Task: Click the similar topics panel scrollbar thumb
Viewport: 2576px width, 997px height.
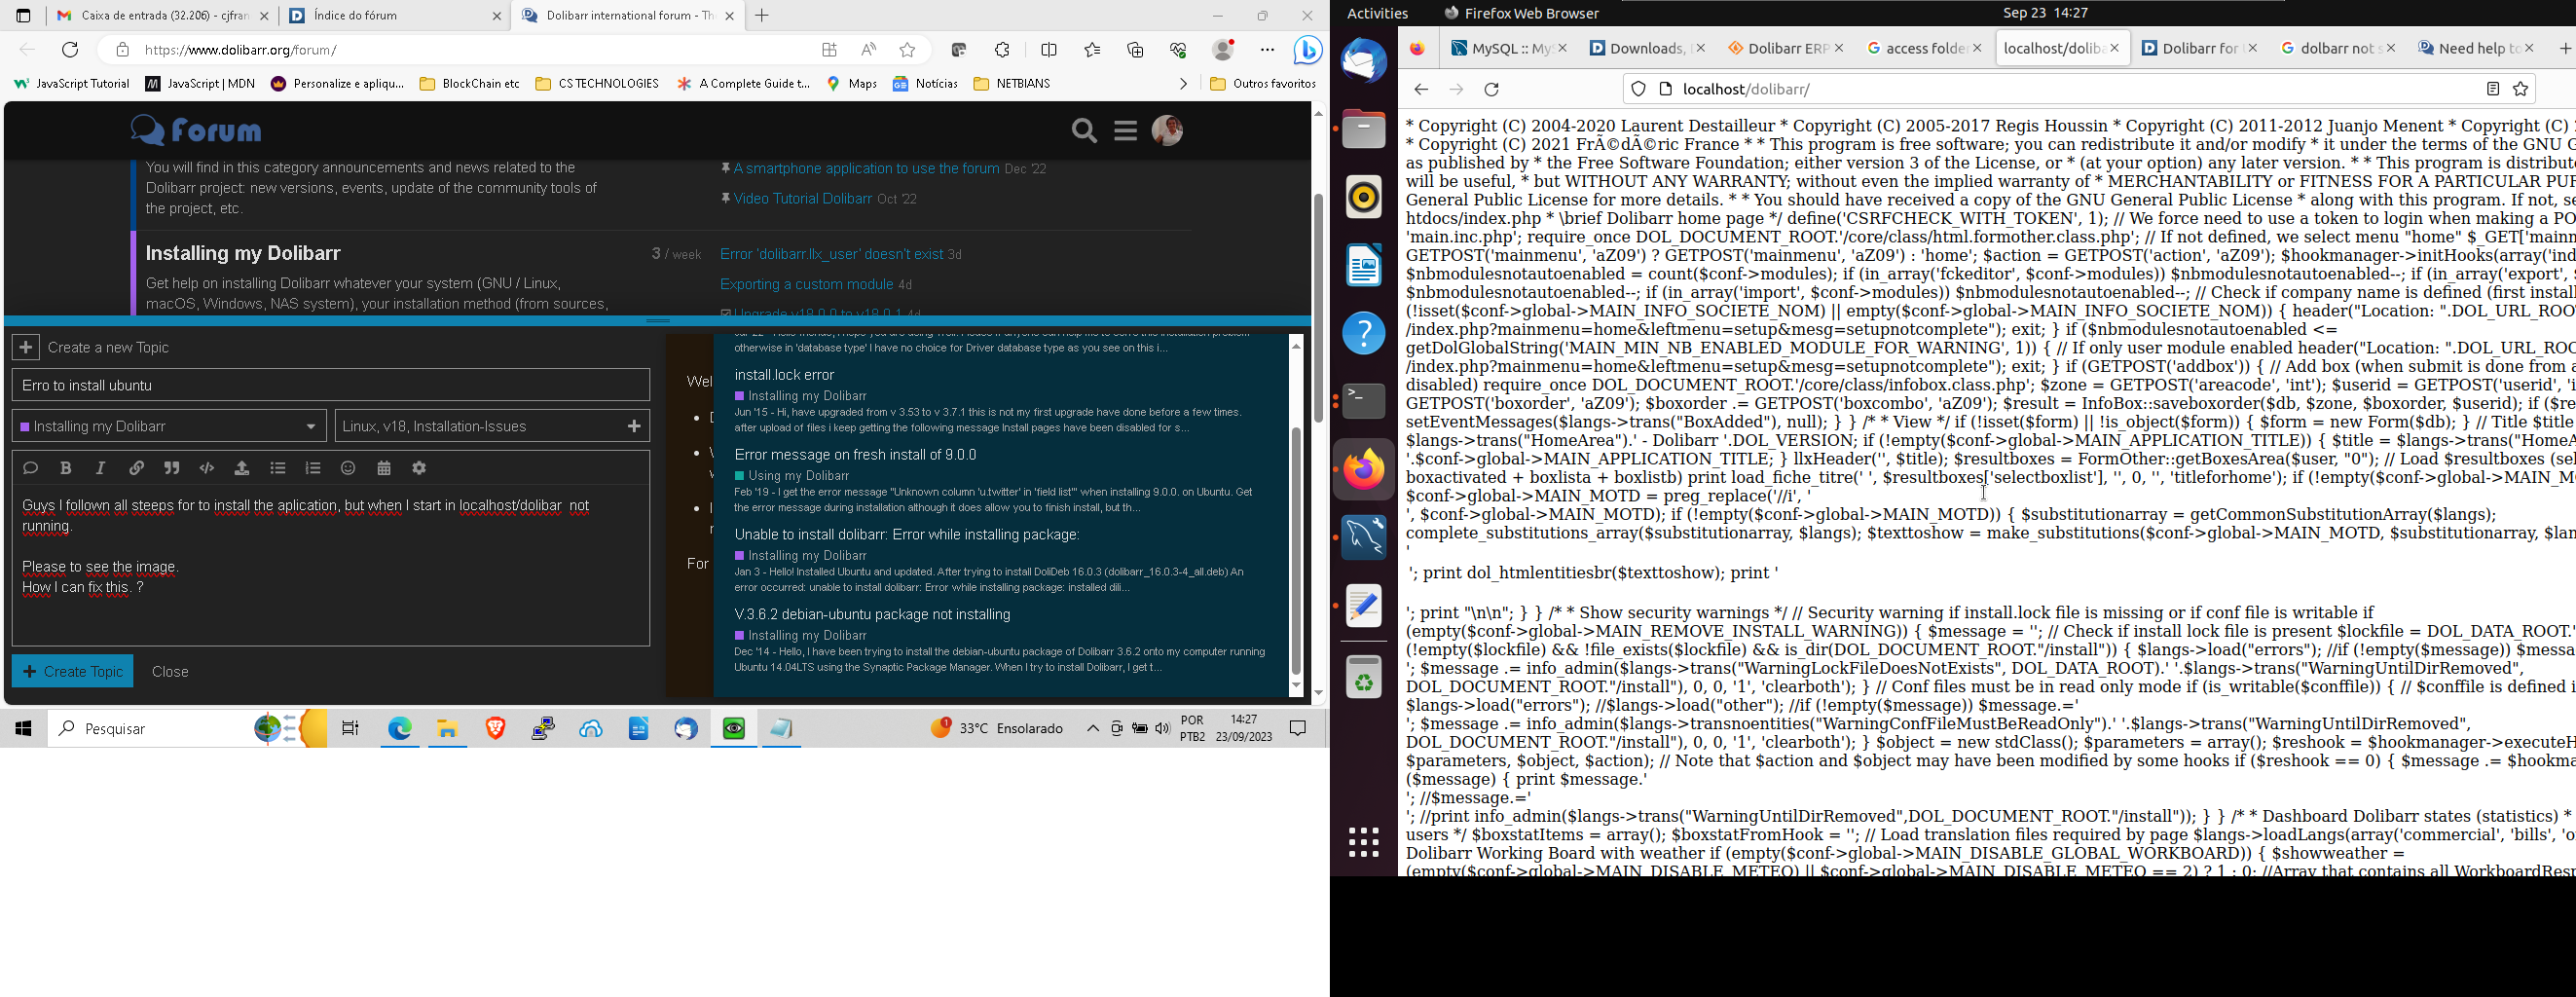Action: click(1296, 551)
